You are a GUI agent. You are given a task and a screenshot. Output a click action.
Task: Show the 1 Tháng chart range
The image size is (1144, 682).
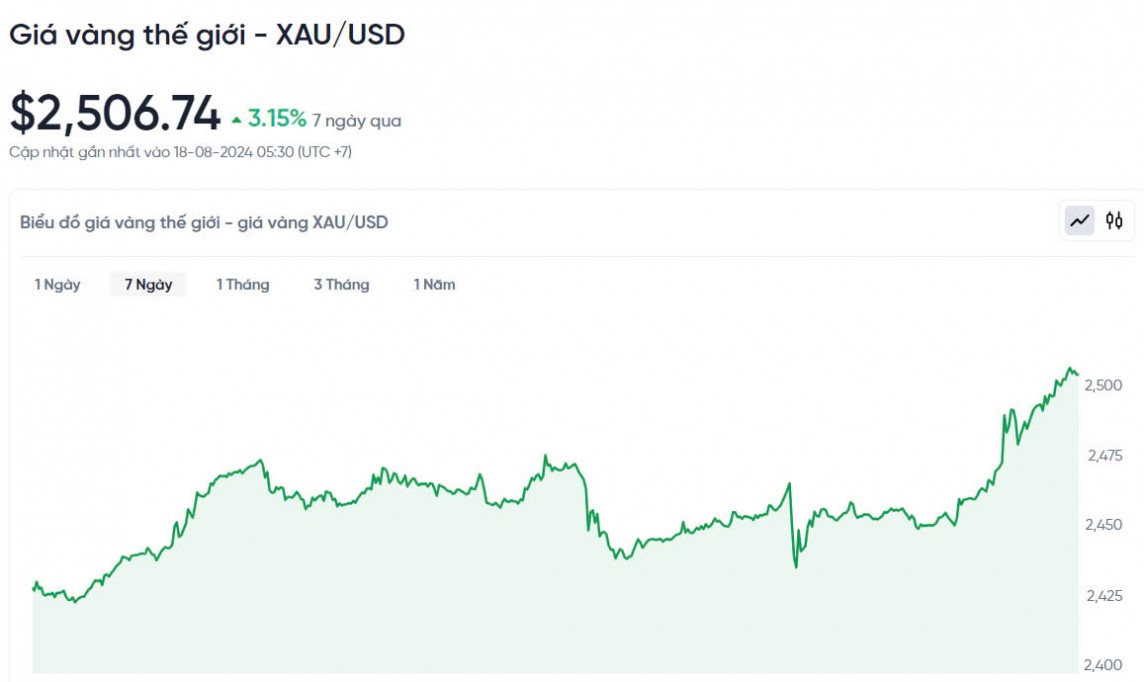pyautogui.click(x=243, y=285)
